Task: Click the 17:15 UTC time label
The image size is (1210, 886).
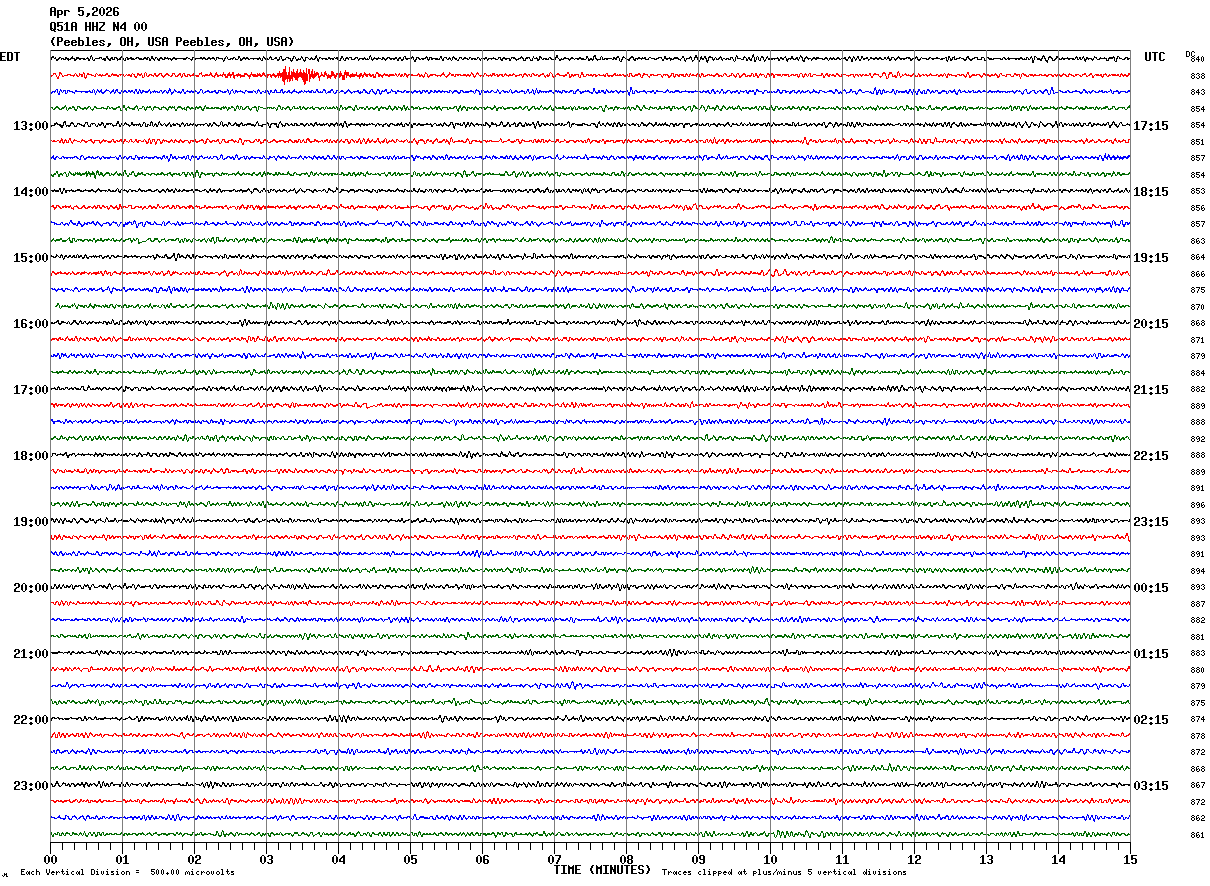Action: 1151,126
